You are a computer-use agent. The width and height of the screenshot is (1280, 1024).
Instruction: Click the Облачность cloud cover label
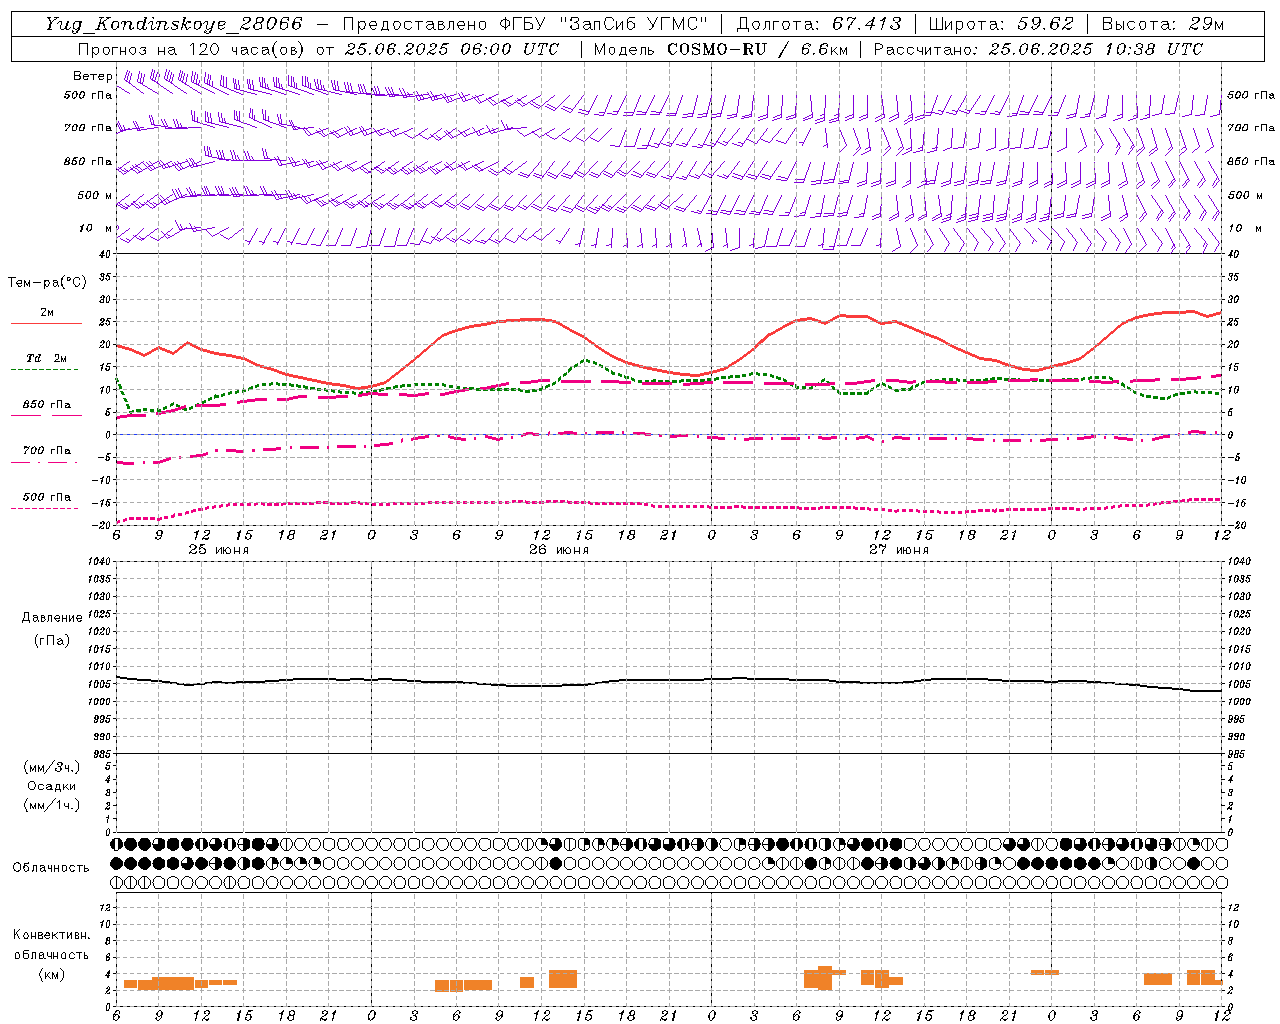50,867
